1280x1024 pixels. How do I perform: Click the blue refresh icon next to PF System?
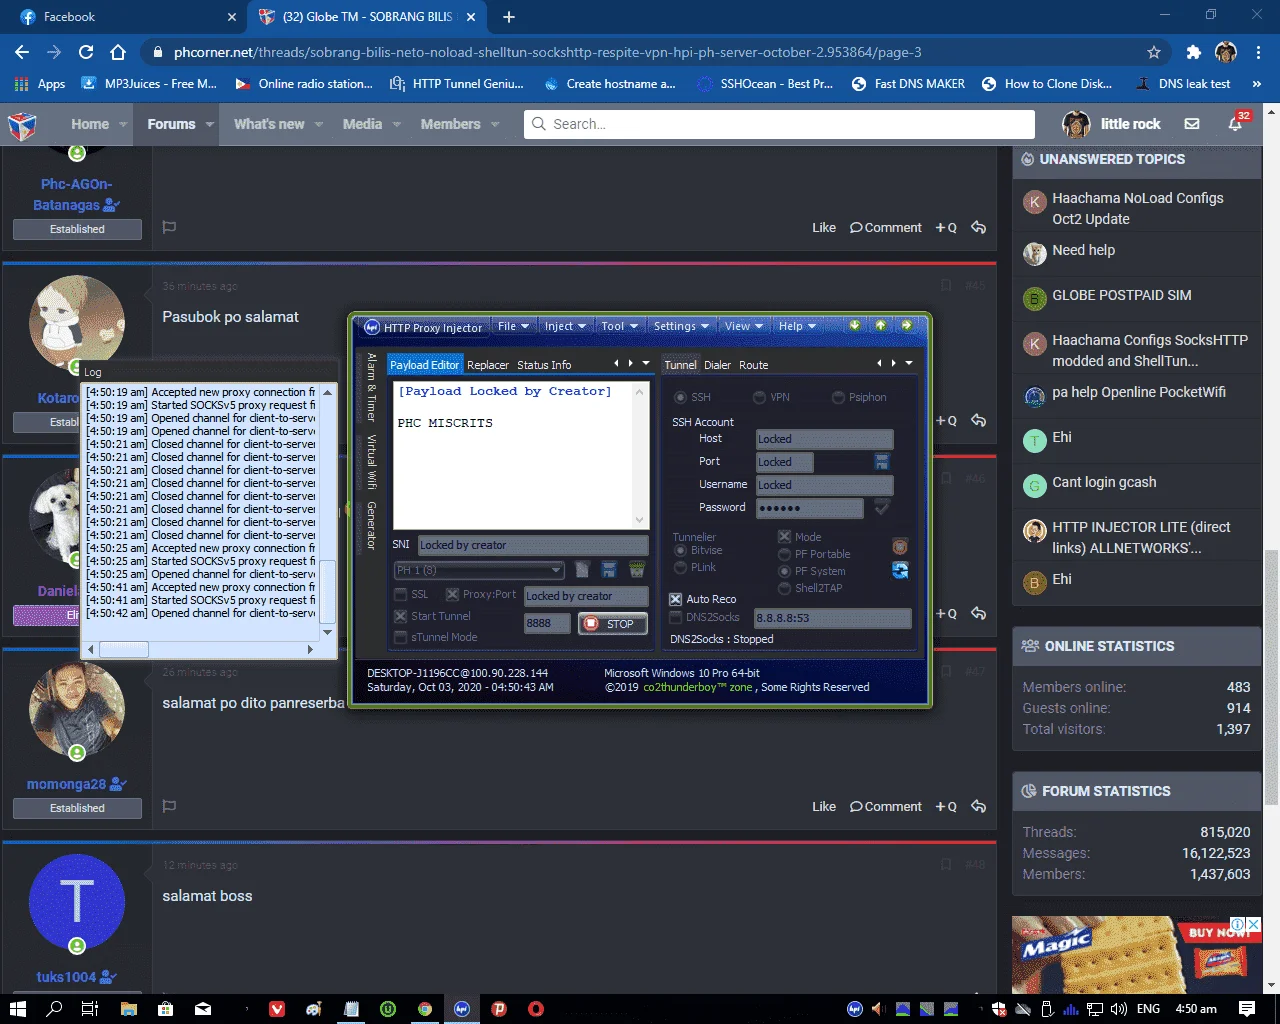(x=900, y=570)
